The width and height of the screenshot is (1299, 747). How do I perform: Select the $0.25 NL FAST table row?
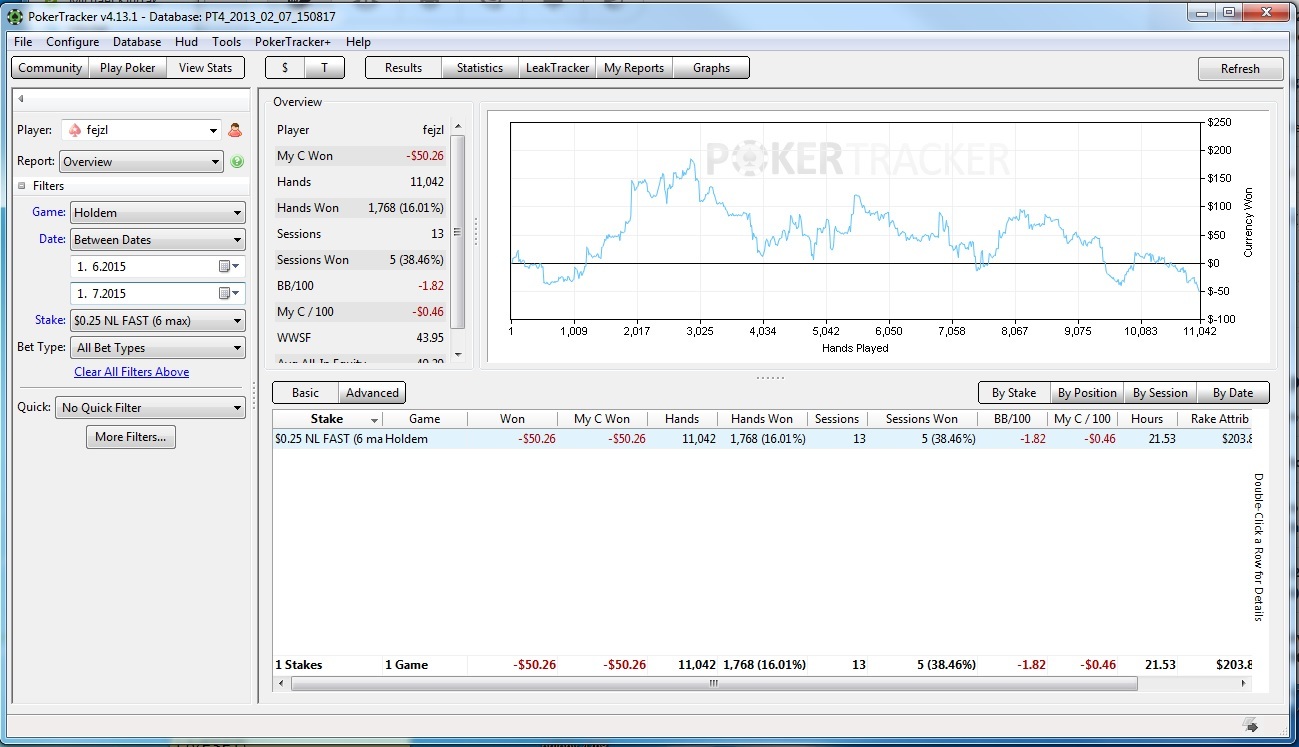[x=763, y=439]
